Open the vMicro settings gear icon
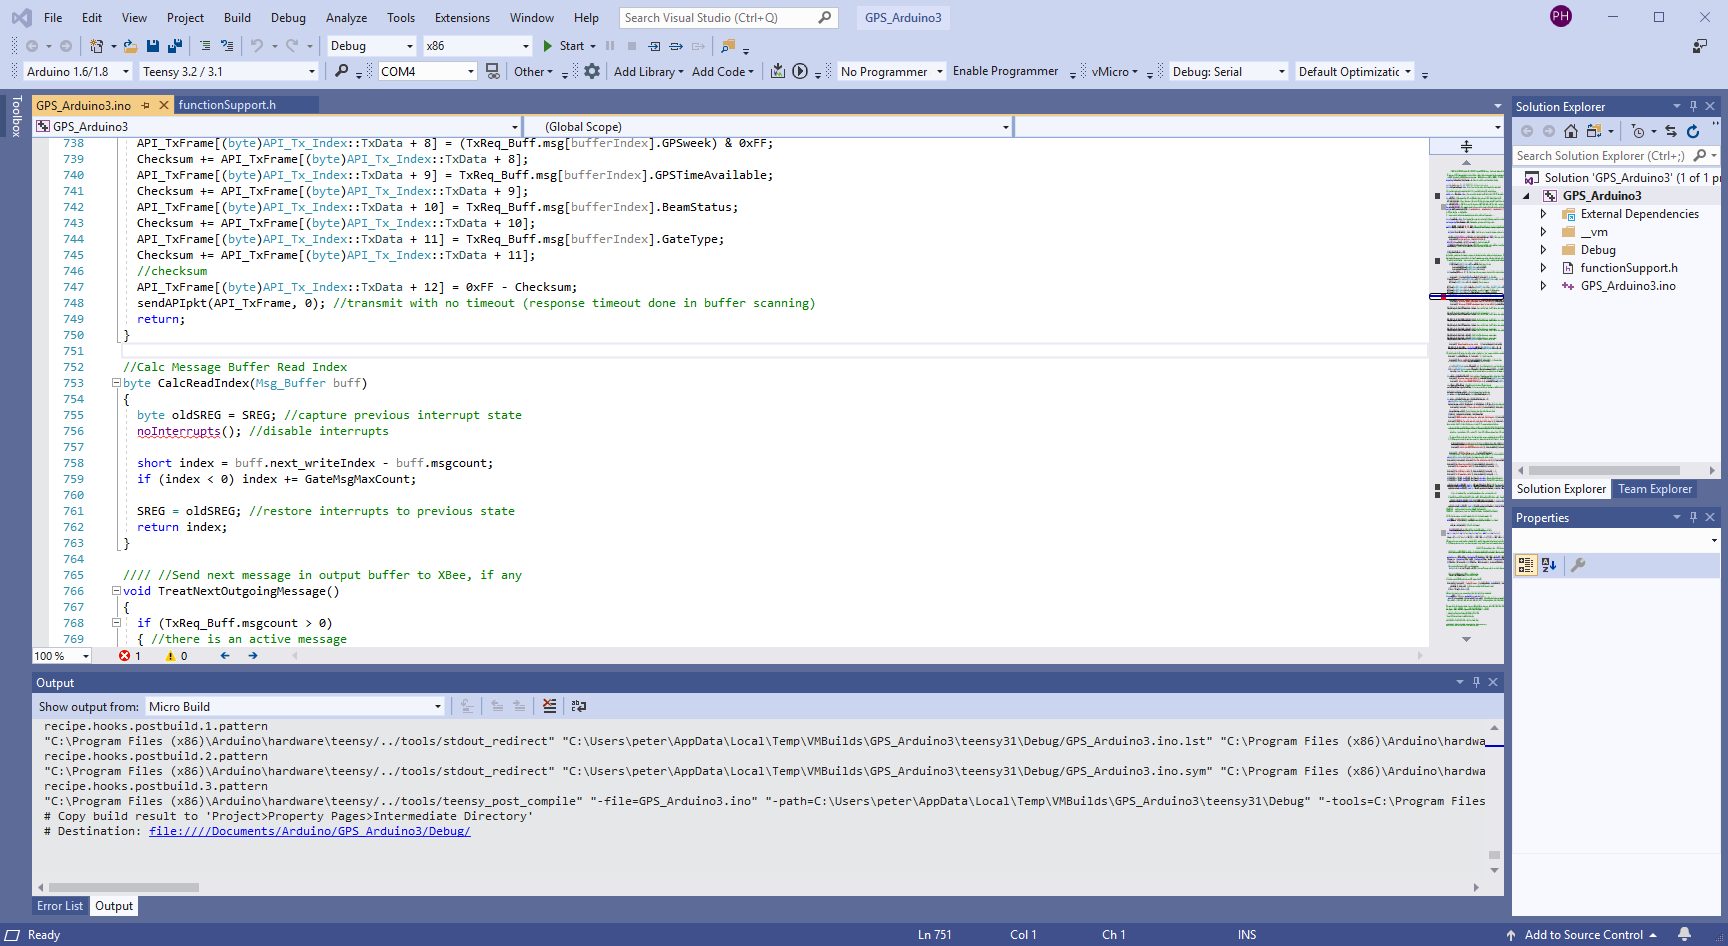Viewport: 1728px width, 946px height. coord(592,71)
